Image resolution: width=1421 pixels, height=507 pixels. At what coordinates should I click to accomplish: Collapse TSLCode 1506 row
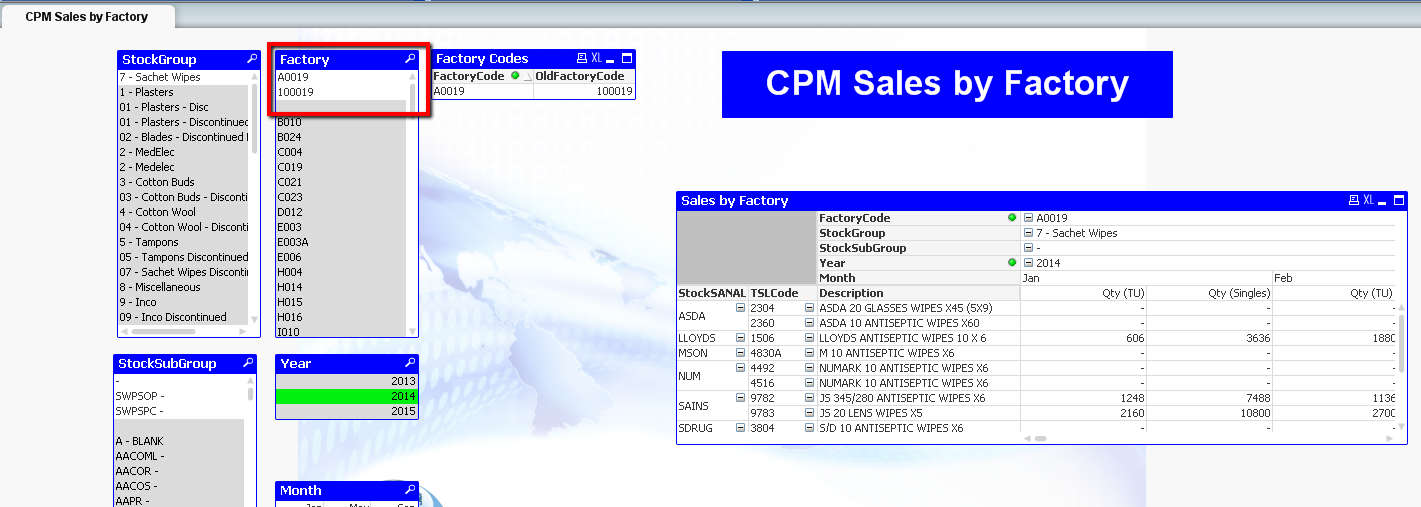pyautogui.click(x=809, y=338)
